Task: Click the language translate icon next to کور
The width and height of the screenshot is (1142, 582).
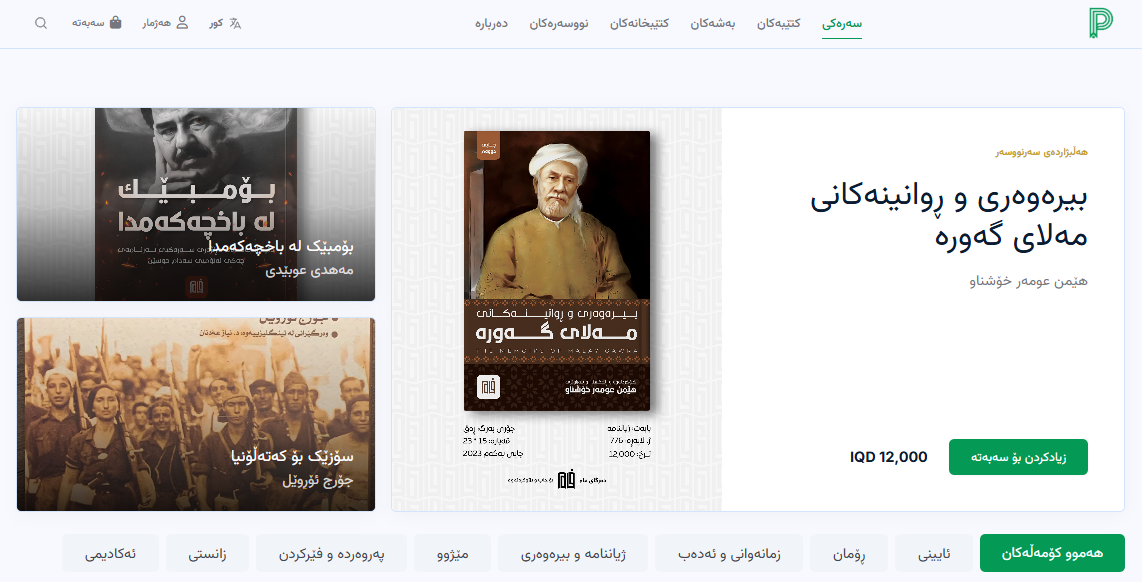Action: (235, 23)
